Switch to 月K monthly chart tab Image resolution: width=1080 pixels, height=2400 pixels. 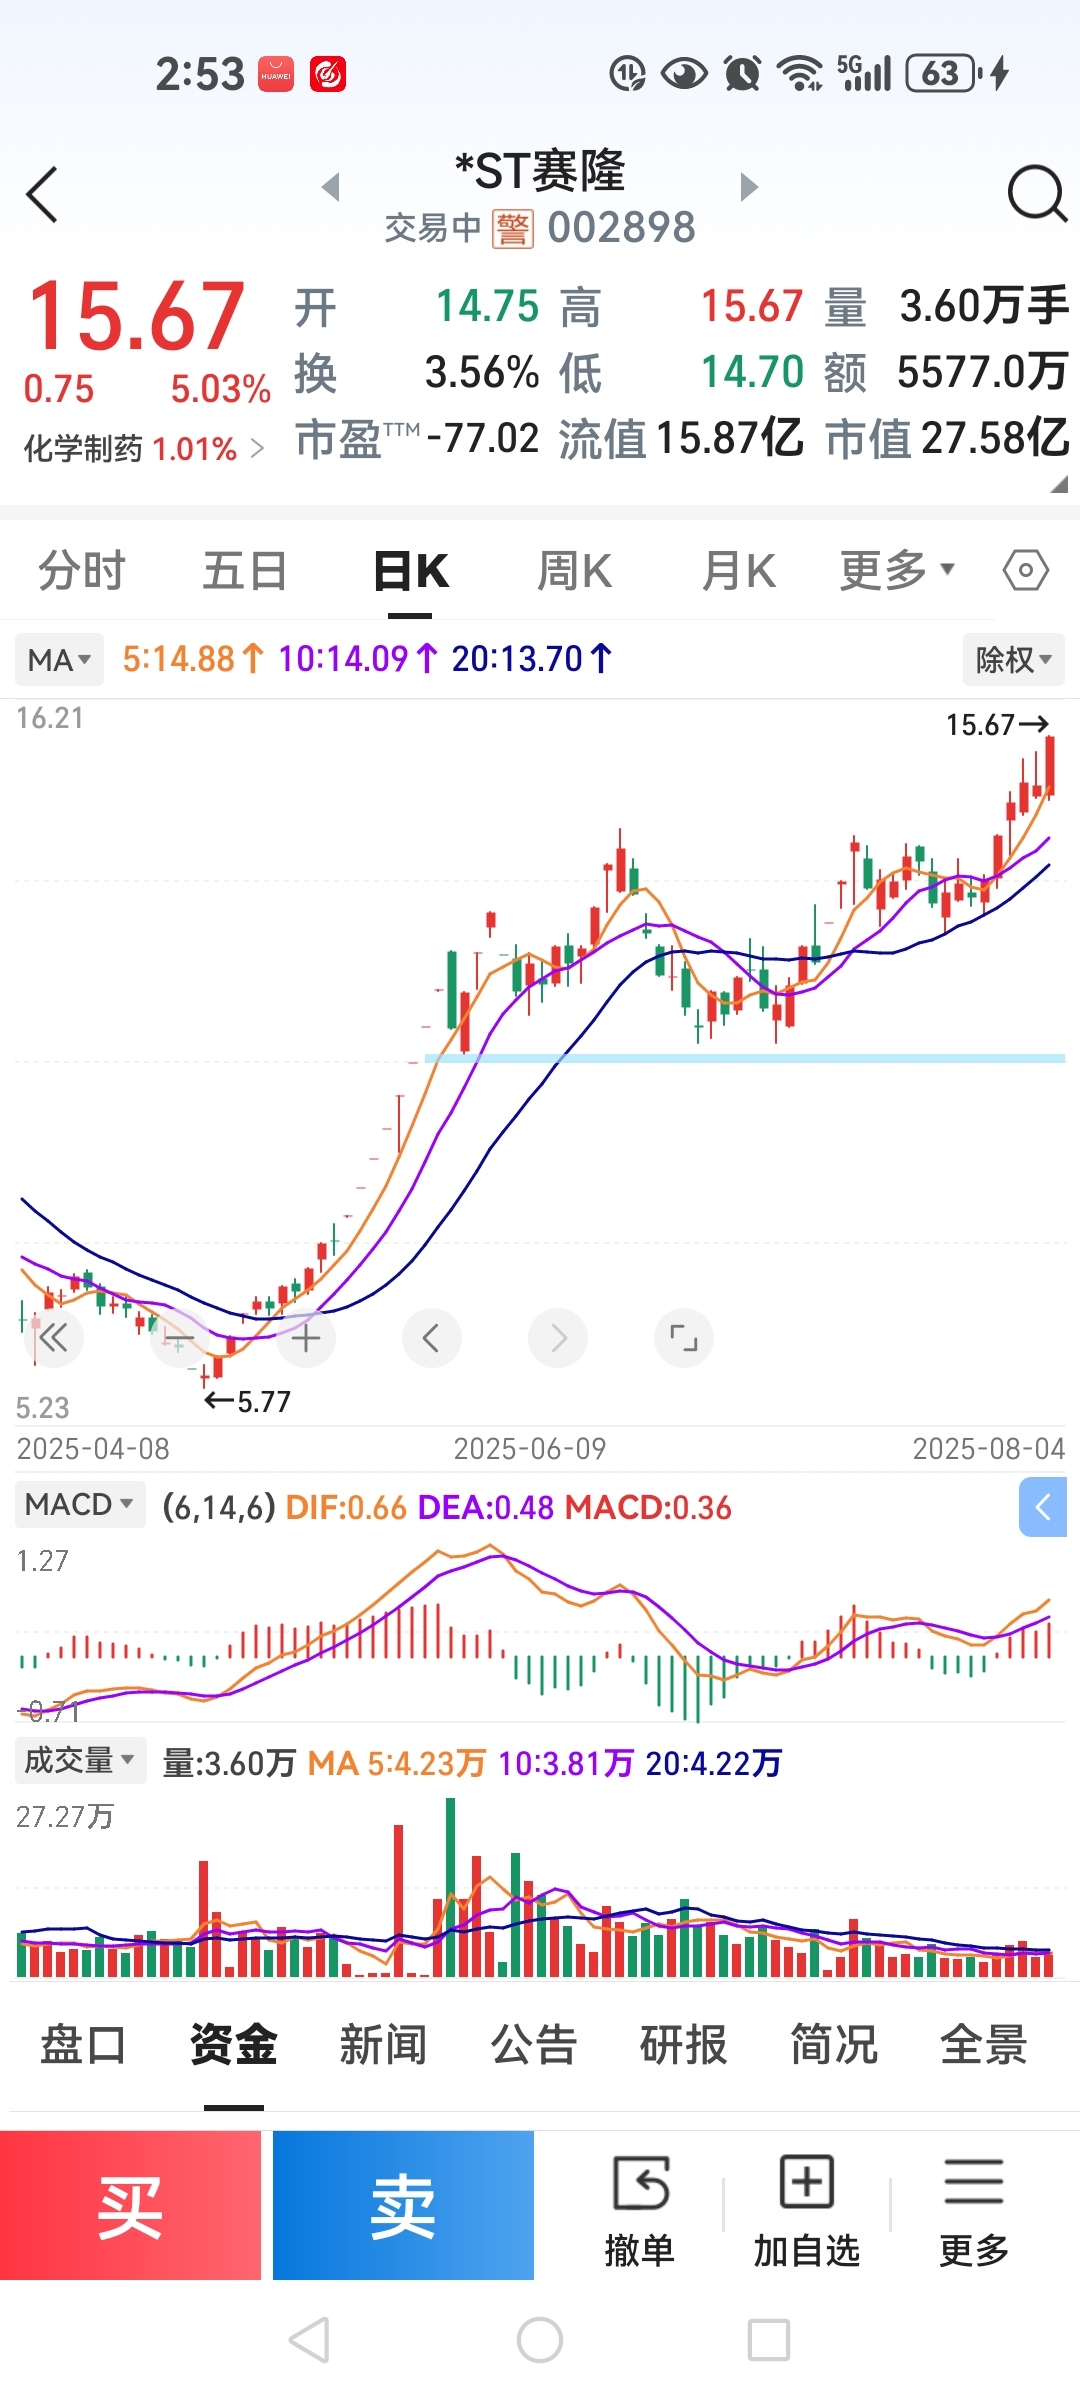pyautogui.click(x=739, y=571)
